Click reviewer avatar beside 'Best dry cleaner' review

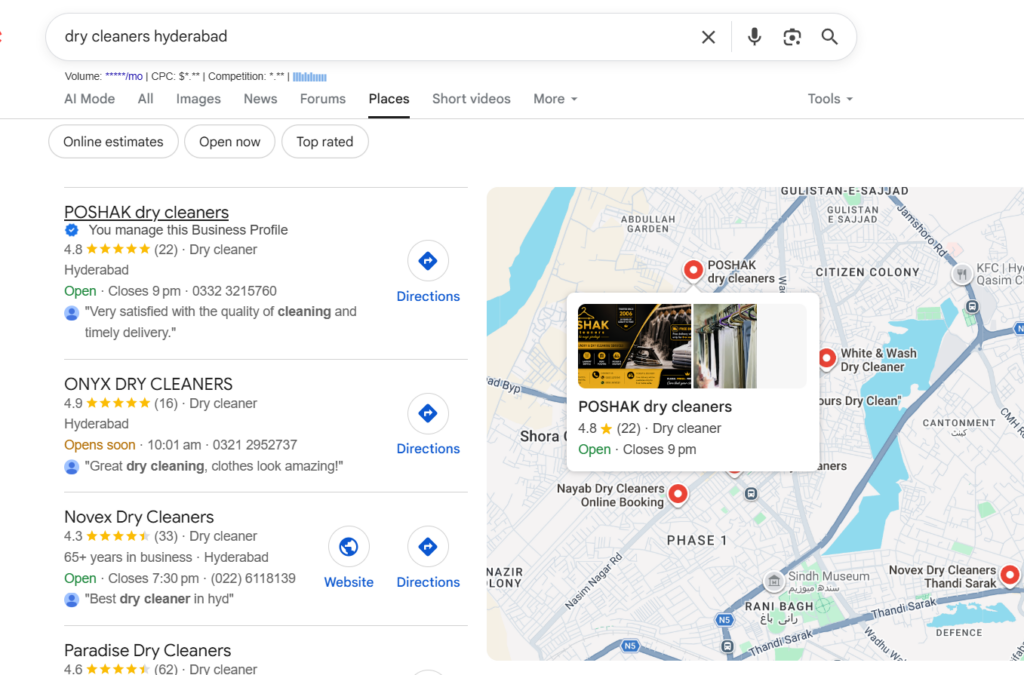coord(71,599)
